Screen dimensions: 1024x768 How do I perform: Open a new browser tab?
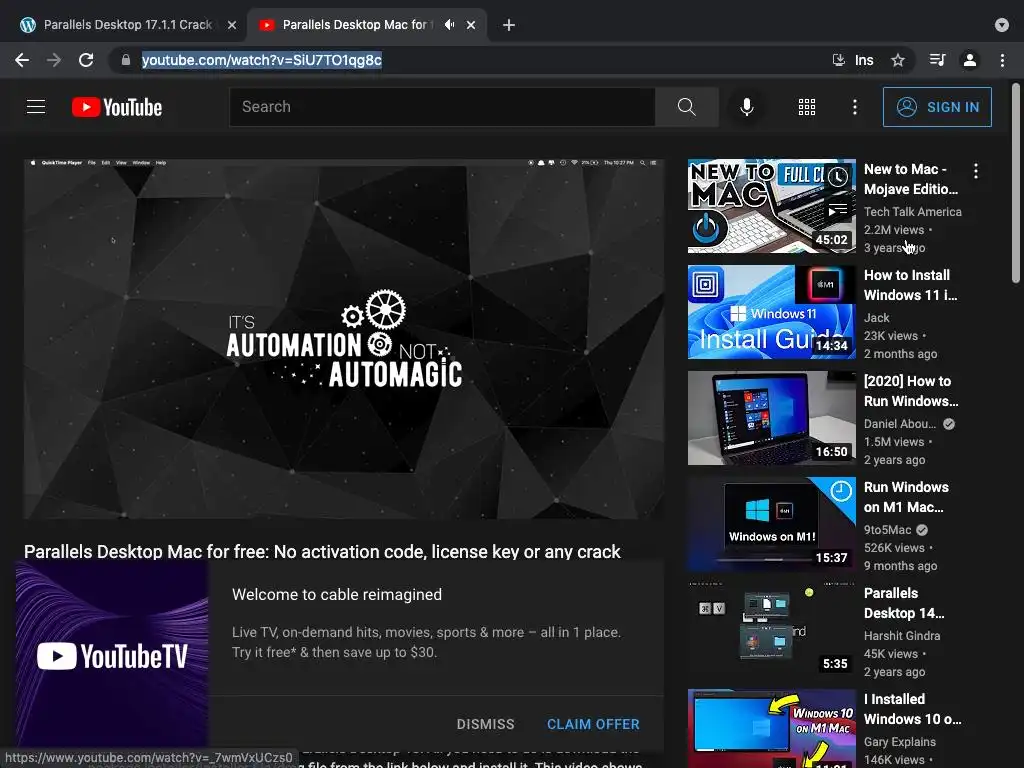point(509,25)
